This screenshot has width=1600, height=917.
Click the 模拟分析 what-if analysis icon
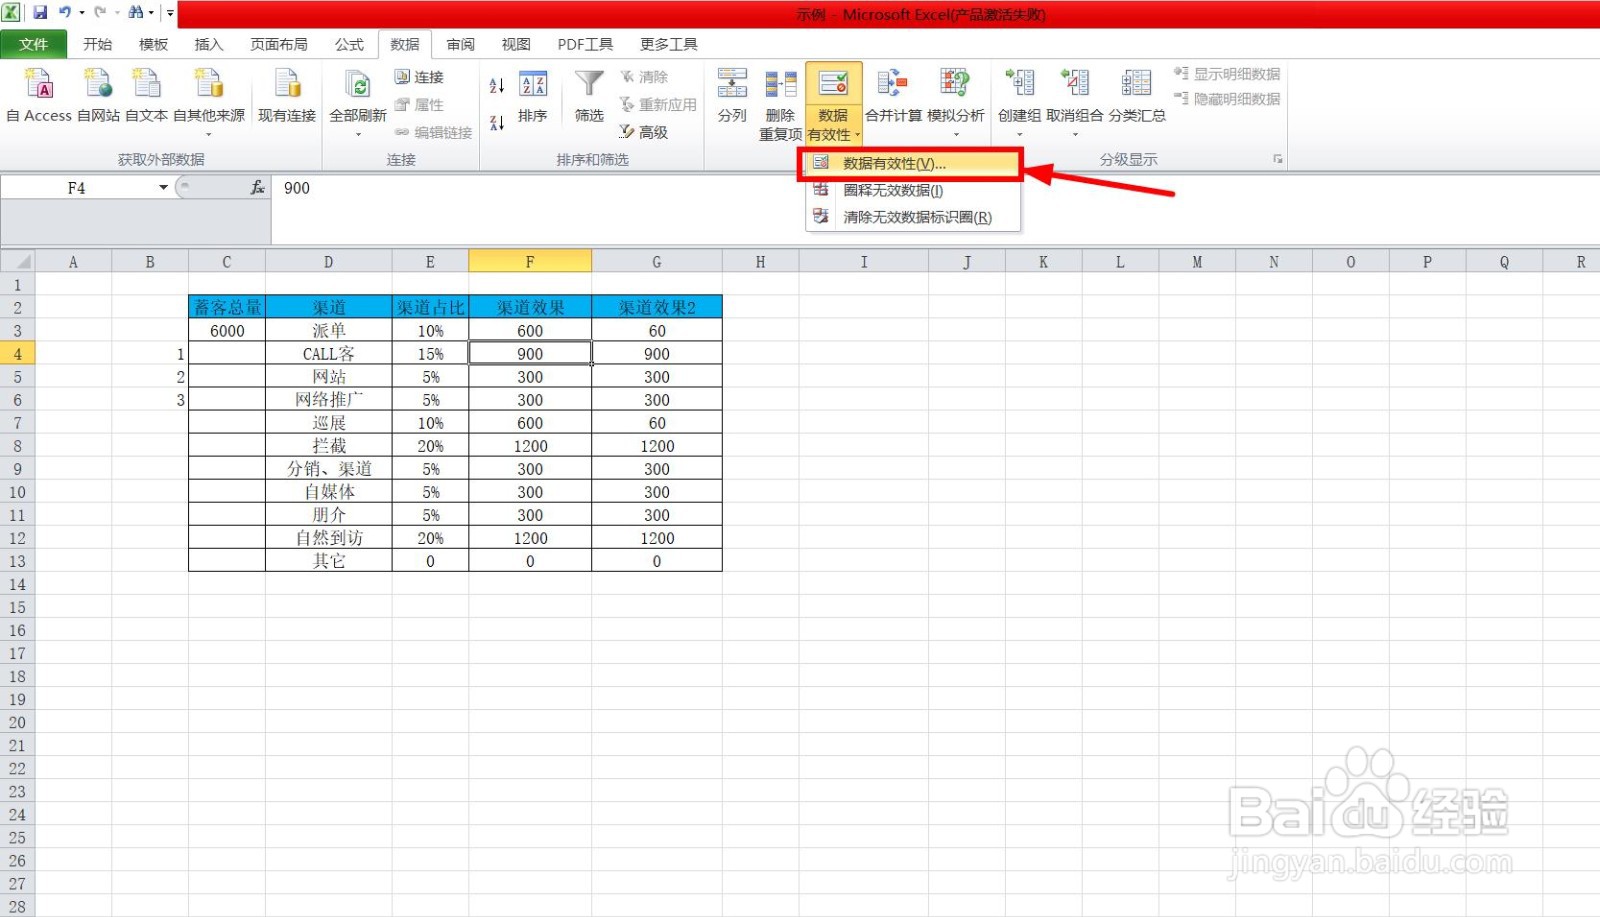(x=955, y=84)
